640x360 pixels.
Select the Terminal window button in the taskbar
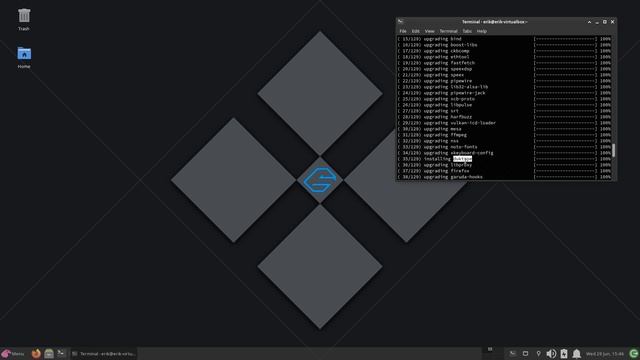[x=104, y=353]
